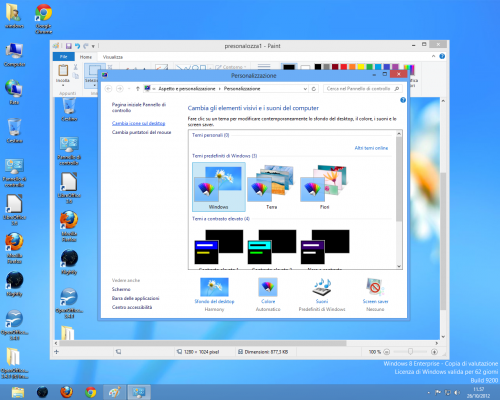
Task: Open Customize Quick Access Toolbar arrow in Paint
Action: coord(93,46)
